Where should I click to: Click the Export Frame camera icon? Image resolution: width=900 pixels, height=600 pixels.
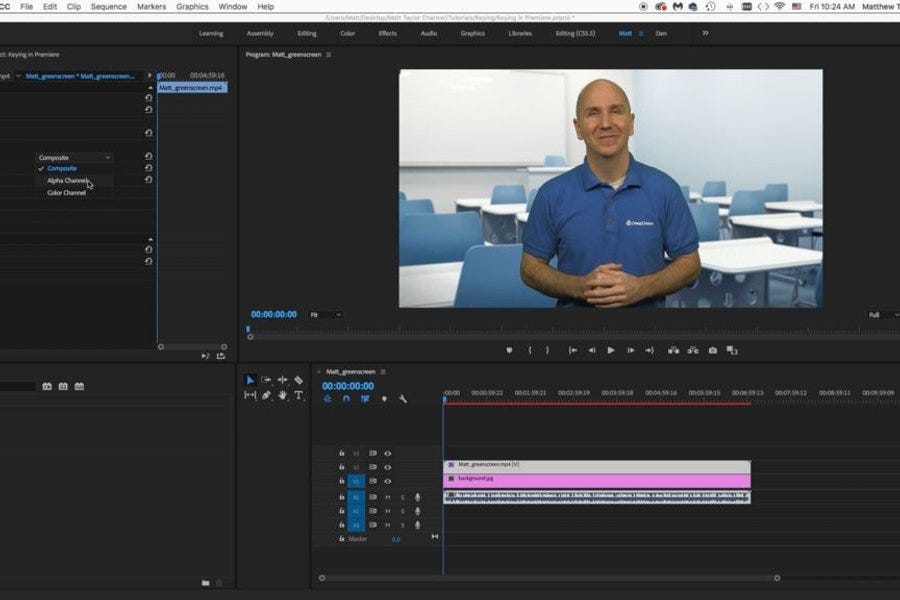pyautogui.click(x=712, y=350)
